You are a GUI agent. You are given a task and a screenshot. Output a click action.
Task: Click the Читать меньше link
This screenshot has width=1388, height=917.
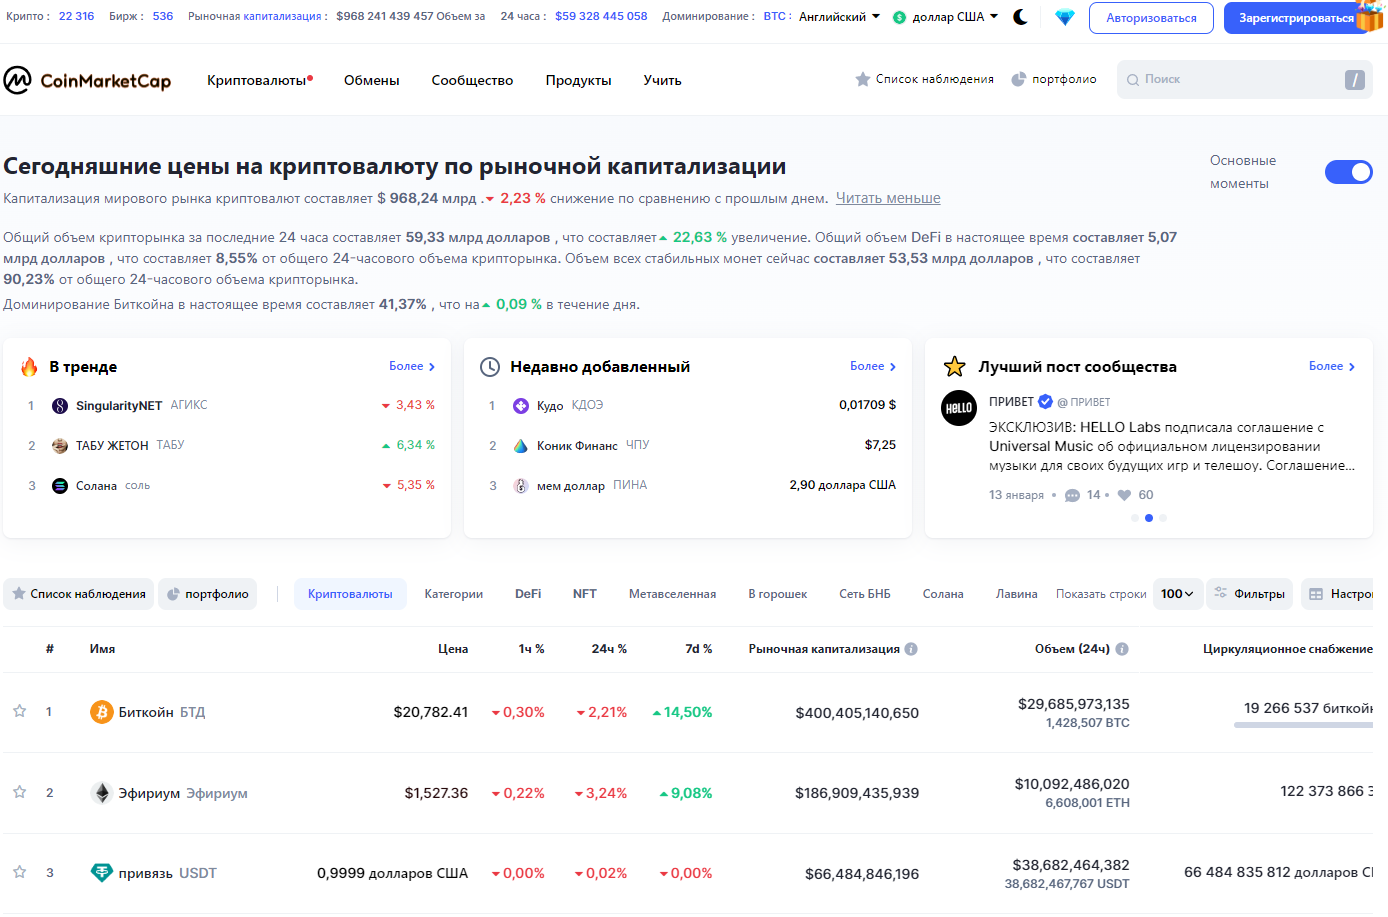tap(888, 198)
